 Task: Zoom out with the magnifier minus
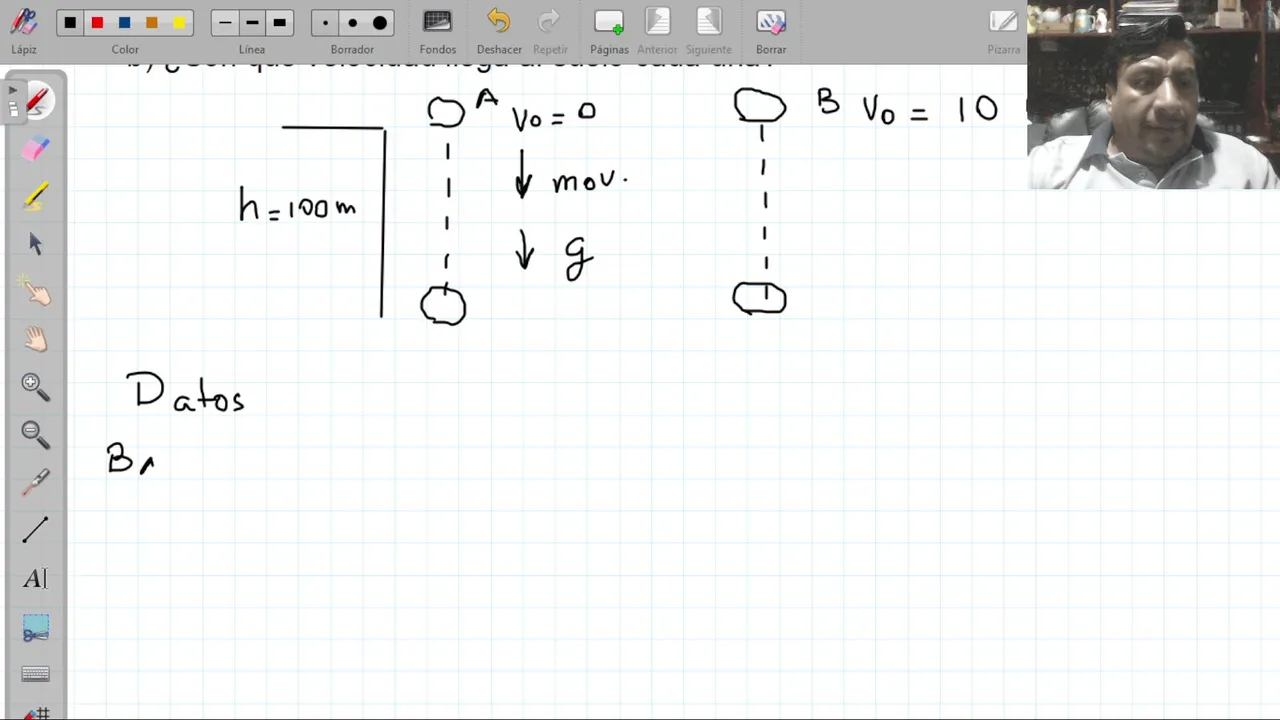pyautogui.click(x=35, y=434)
